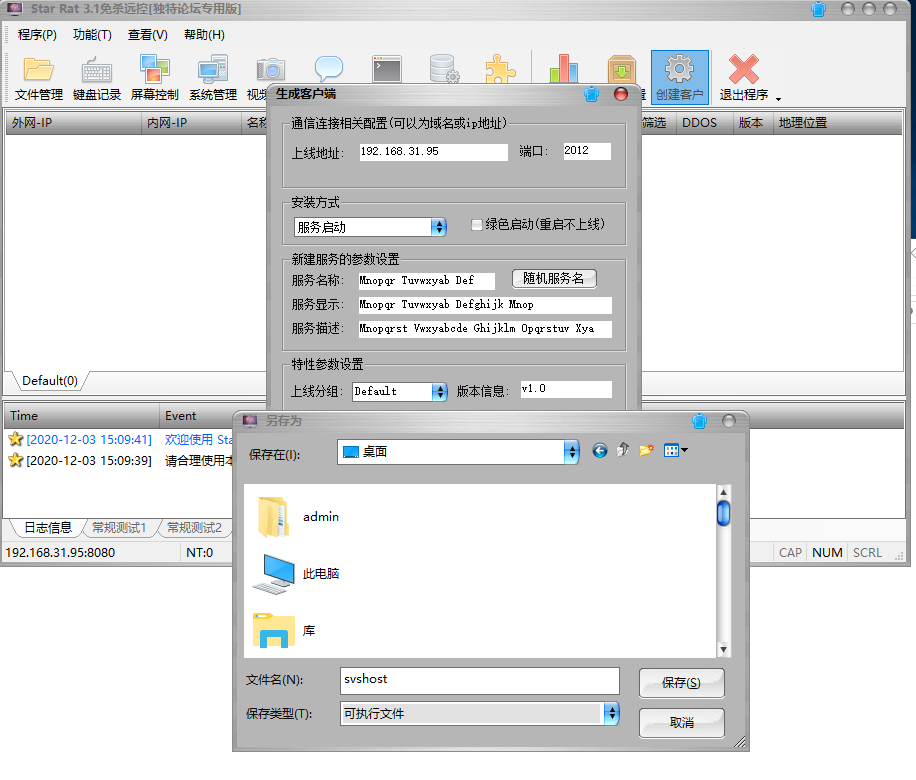Open the 程序(P) menu
The width and height of the screenshot is (916, 780).
tap(37, 34)
